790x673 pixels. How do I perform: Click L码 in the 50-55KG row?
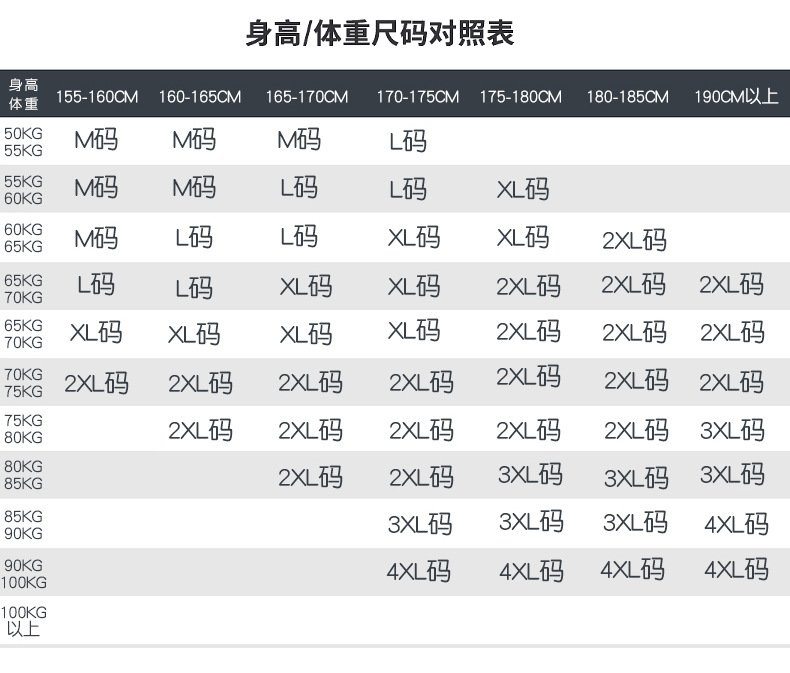click(x=408, y=141)
